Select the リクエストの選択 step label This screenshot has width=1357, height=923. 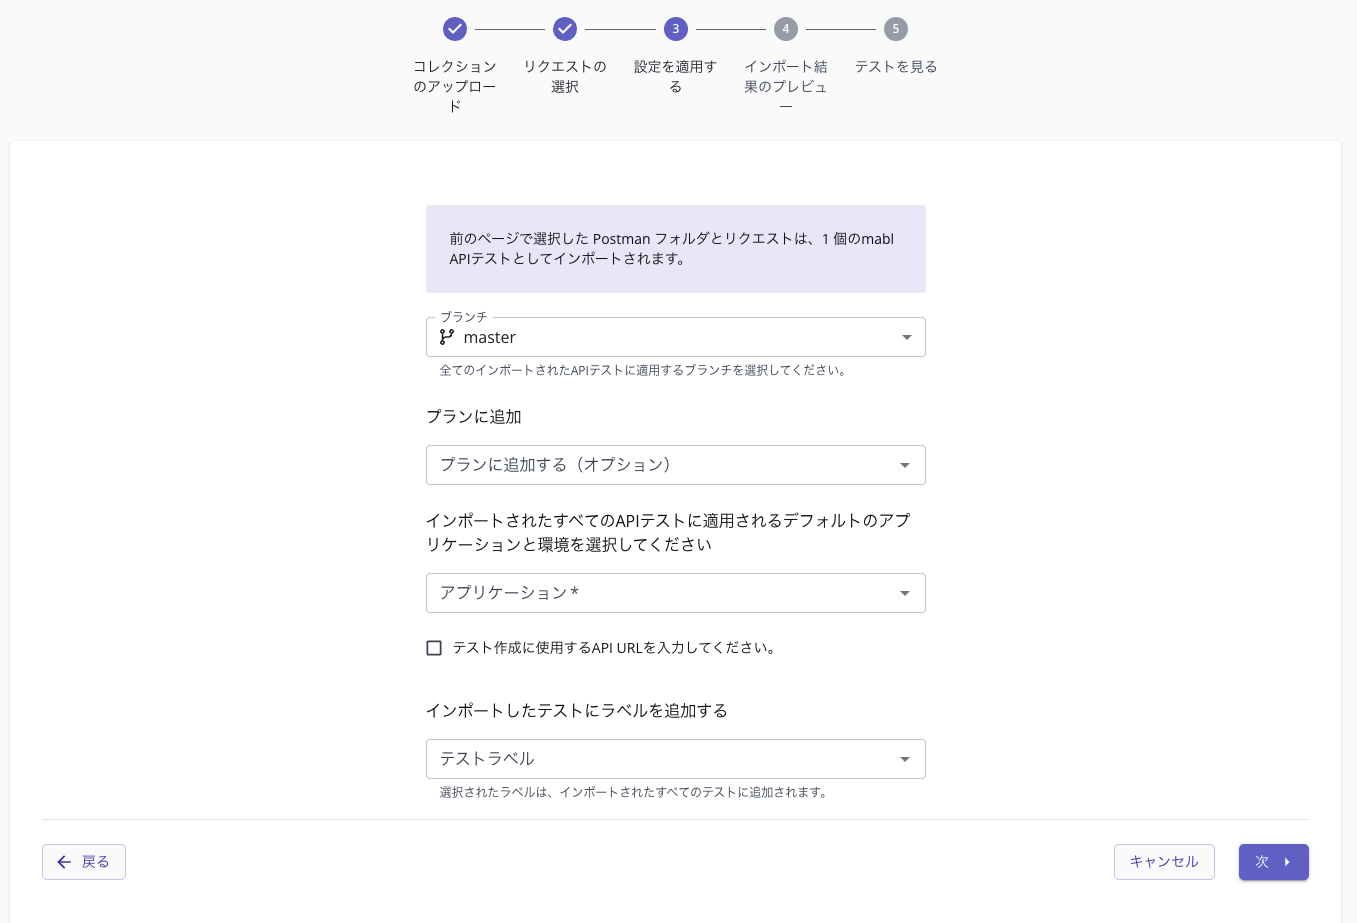pos(565,76)
